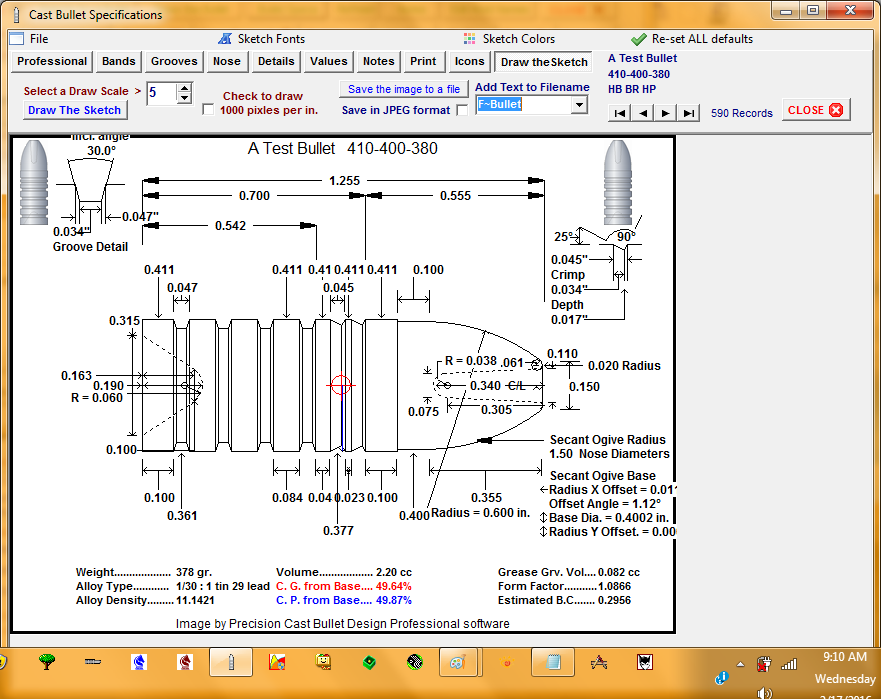Switch to the Paint palette taskbar app
881x699 pixels.
pyautogui.click(x=458, y=662)
